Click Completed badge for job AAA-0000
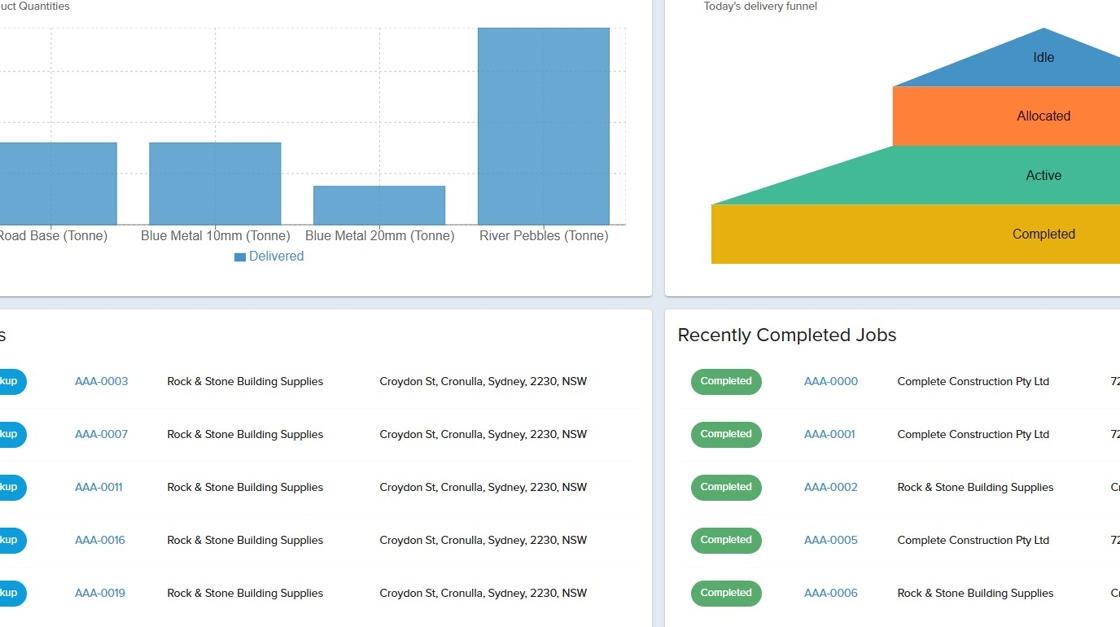This screenshot has height=627, width=1120. pos(726,381)
